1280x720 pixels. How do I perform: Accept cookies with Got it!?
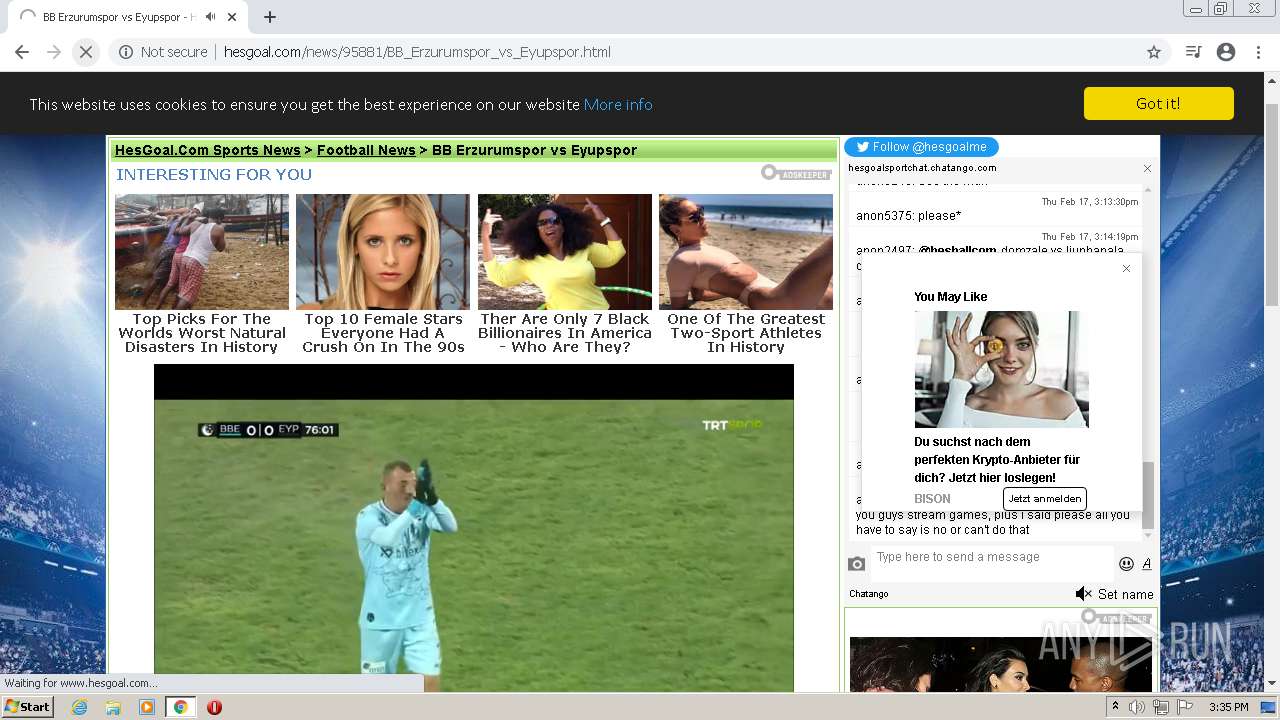(x=1158, y=103)
